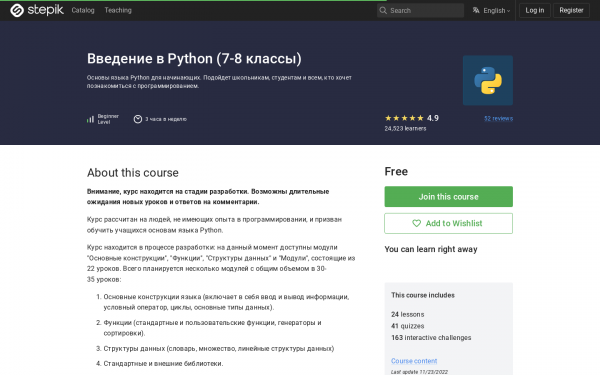Click the 'This course includes' heading
The width and height of the screenshot is (600, 375).
423,295
